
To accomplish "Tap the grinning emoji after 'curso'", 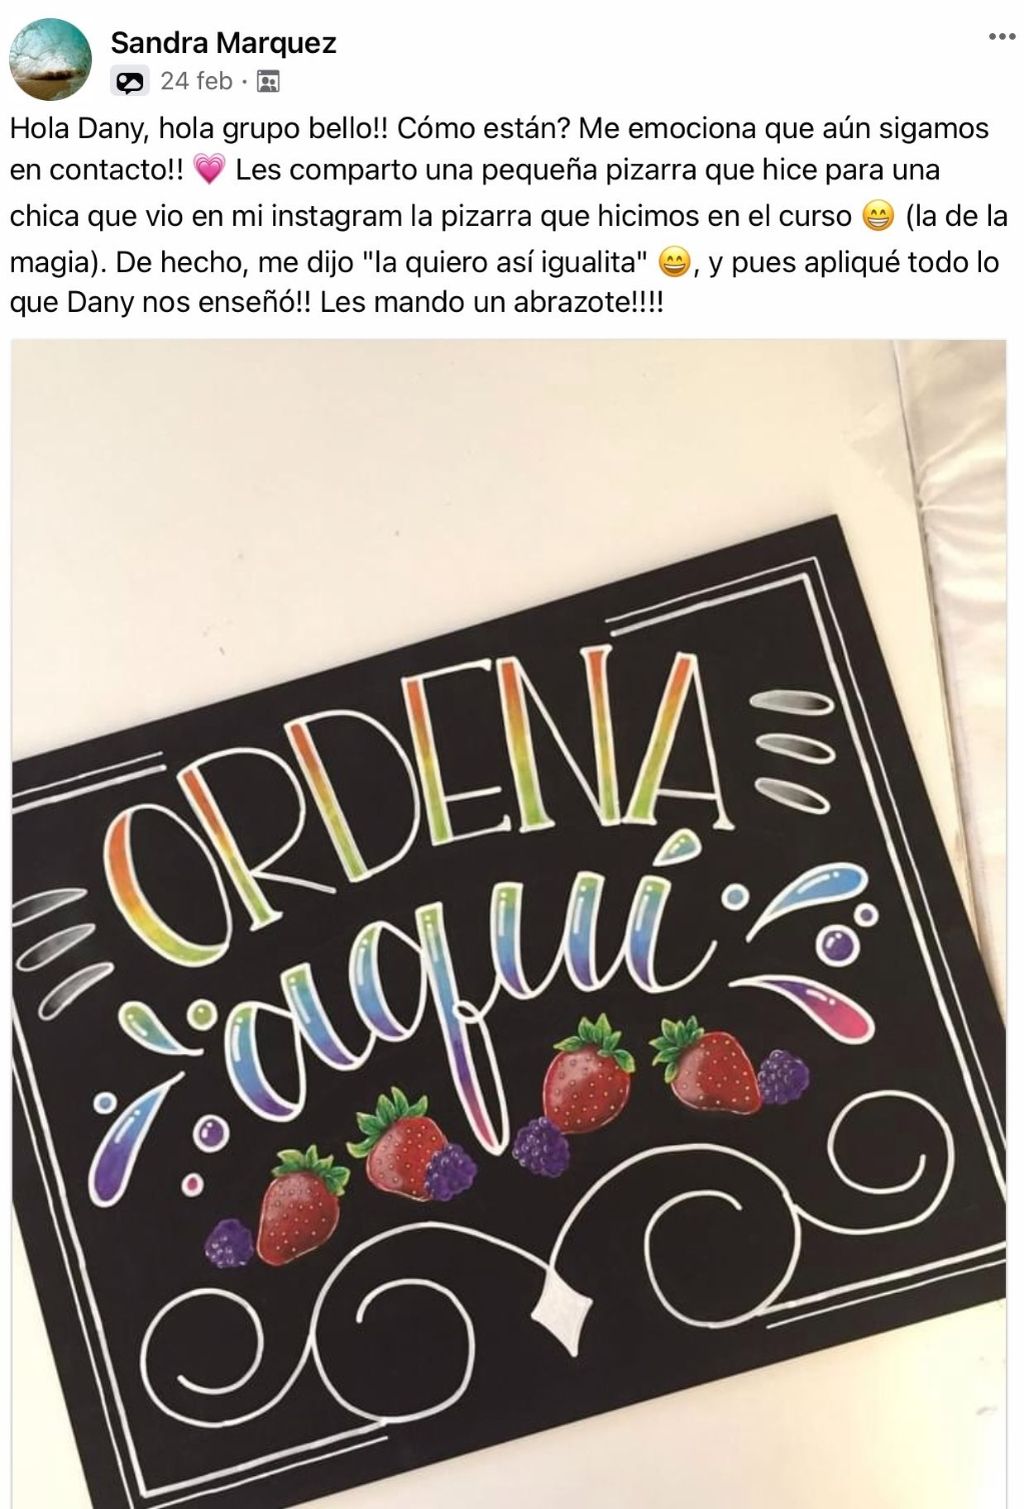I will pyautogui.click(x=877, y=217).
